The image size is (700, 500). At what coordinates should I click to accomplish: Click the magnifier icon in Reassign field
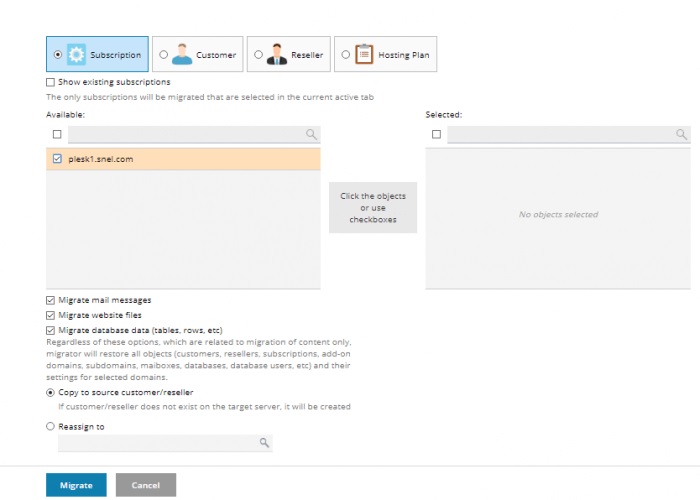pos(264,442)
